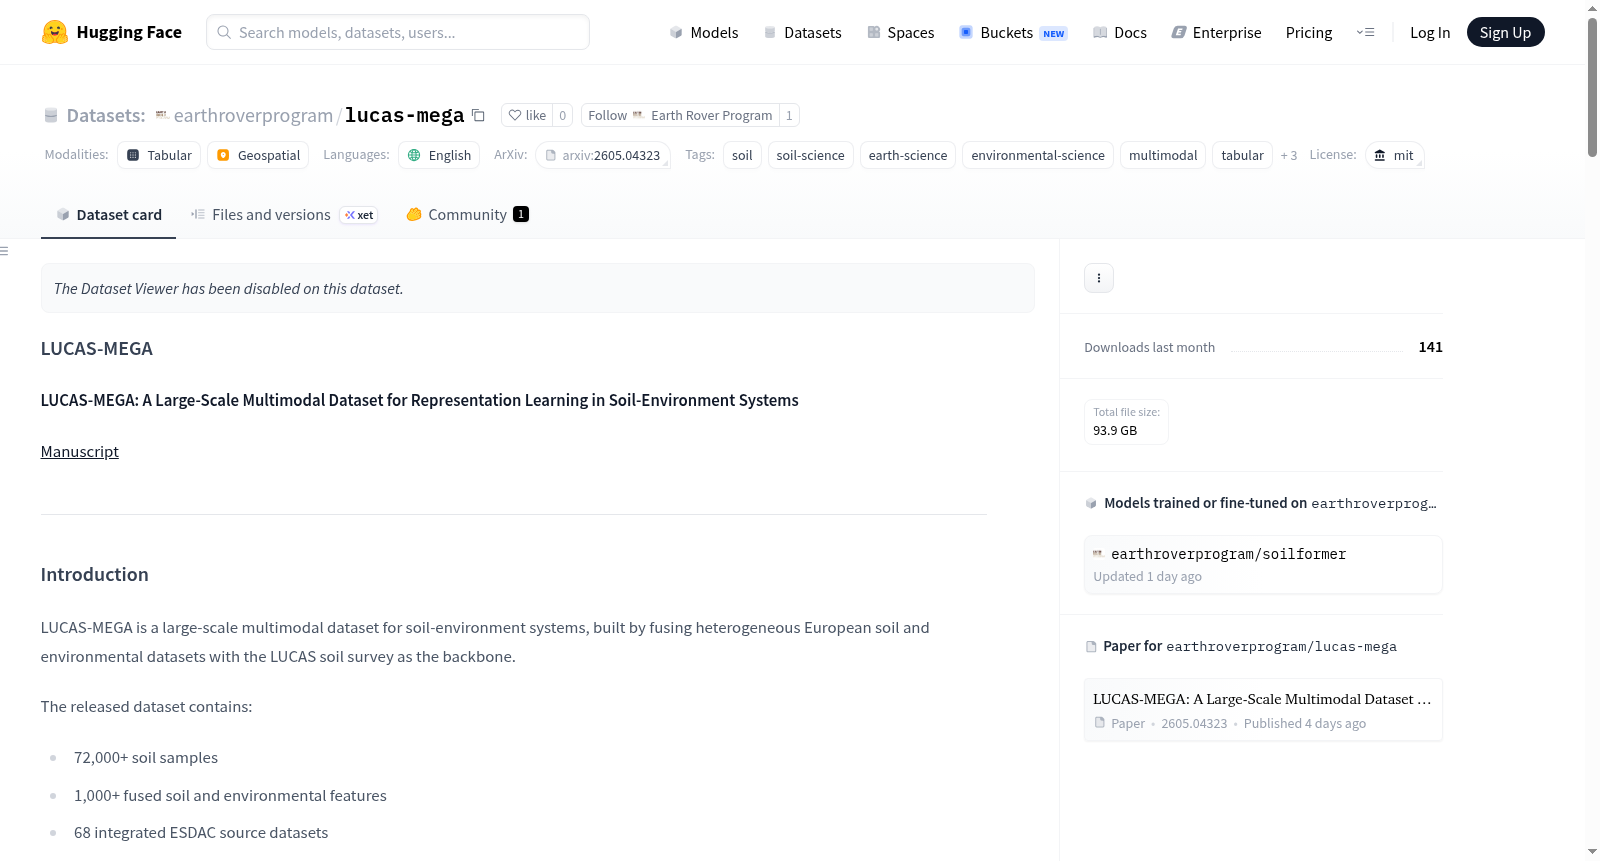Viewport: 1600px width, 861px height.
Task: Go to Spaces in top navigation
Action: tap(900, 32)
